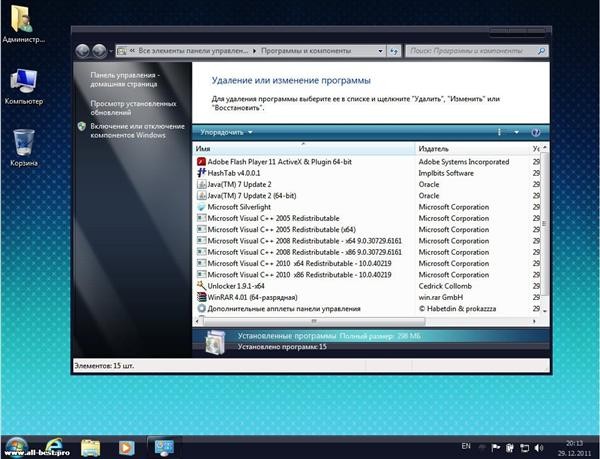Open the help question mark icon
600x459 pixels.
536,132
